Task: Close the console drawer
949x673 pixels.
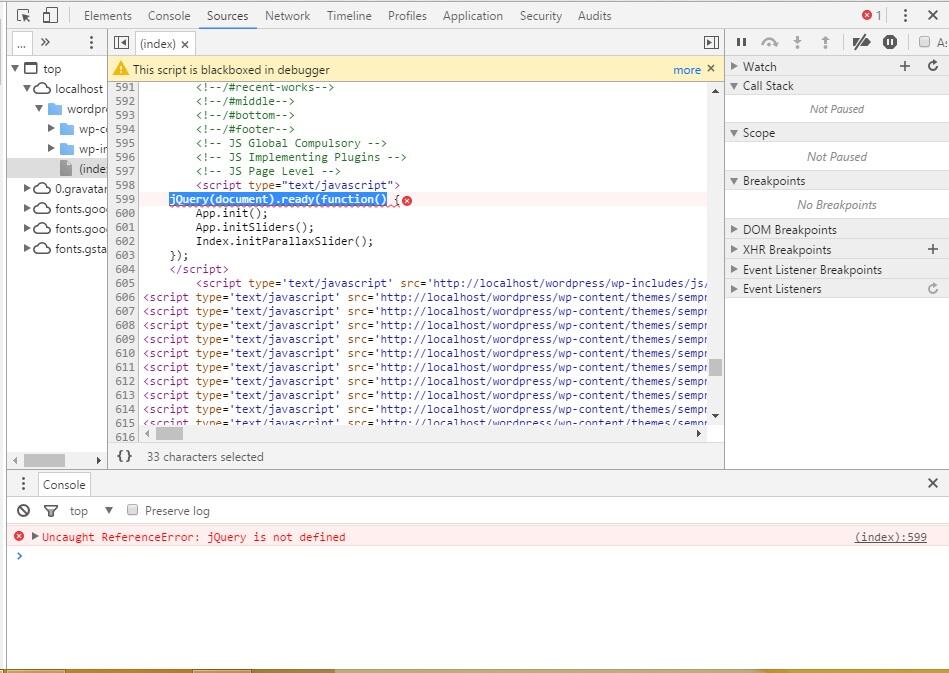Action: 933,482
